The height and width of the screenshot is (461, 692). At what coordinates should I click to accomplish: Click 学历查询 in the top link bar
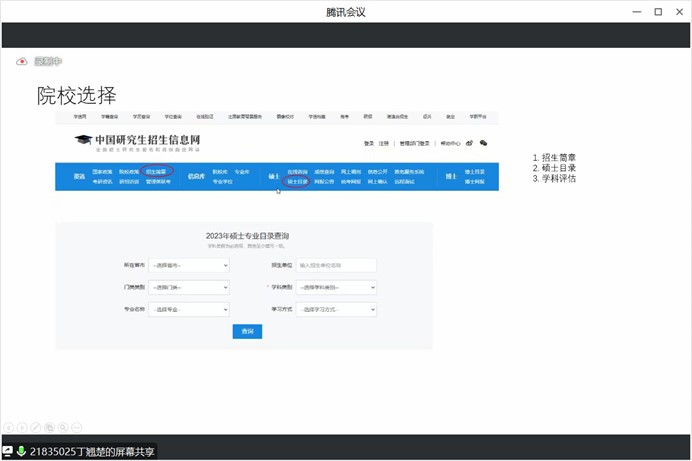click(141, 117)
